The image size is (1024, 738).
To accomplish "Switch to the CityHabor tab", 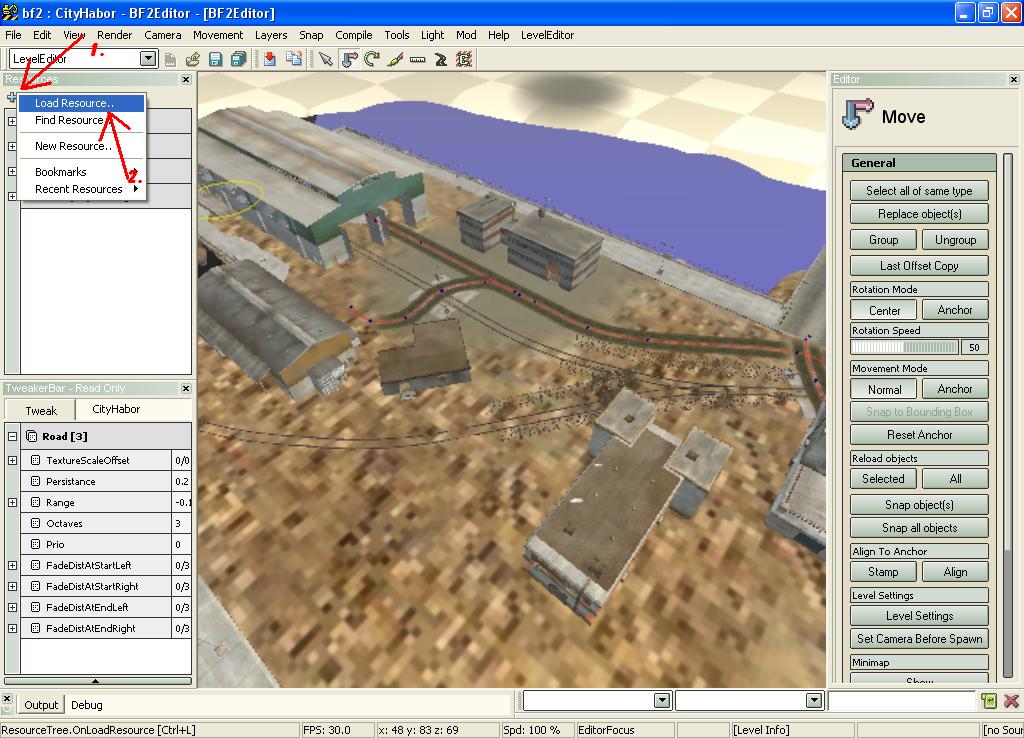I will pyautogui.click(x=116, y=409).
